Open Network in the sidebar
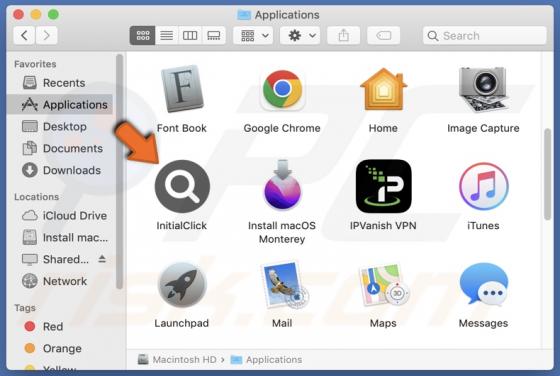Screen dimensions: 560x376 coord(60,281)
